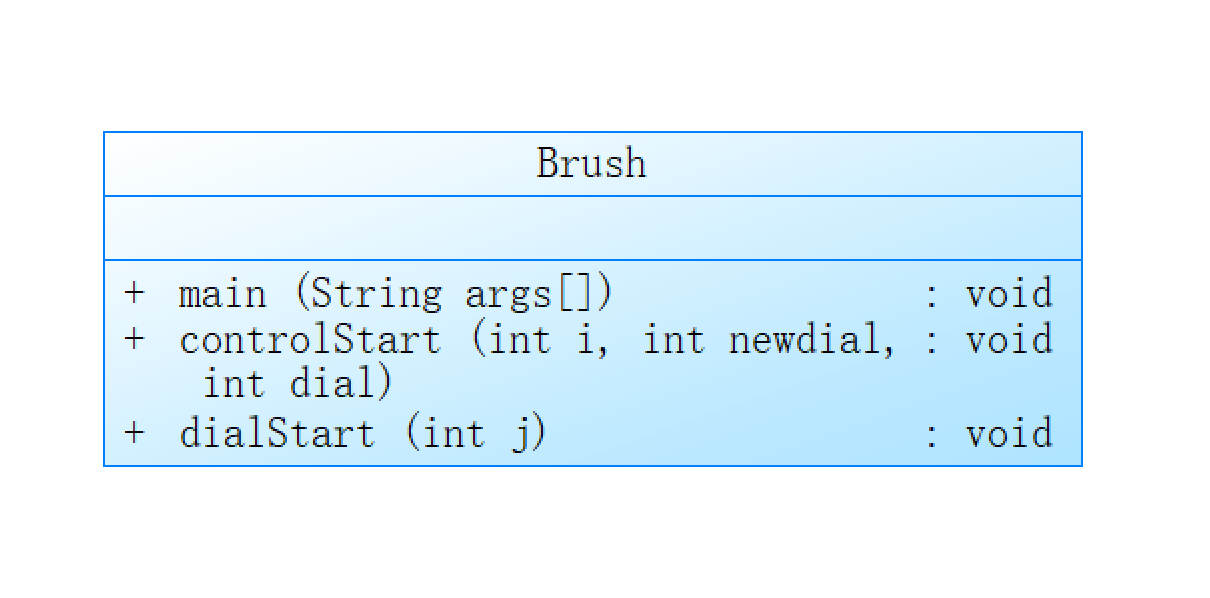Viewport: 1210px width, 598px height.
Task: Select the Brush class title
Action: (591, 163)
